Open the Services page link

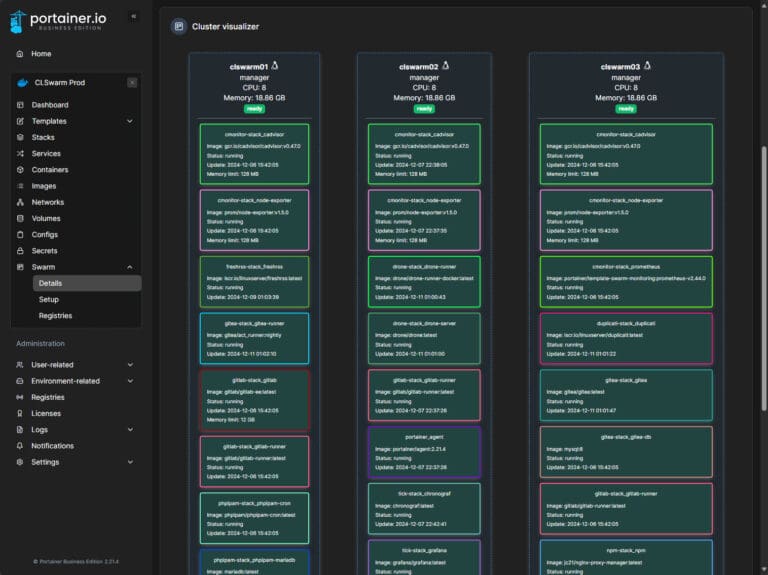46,154
